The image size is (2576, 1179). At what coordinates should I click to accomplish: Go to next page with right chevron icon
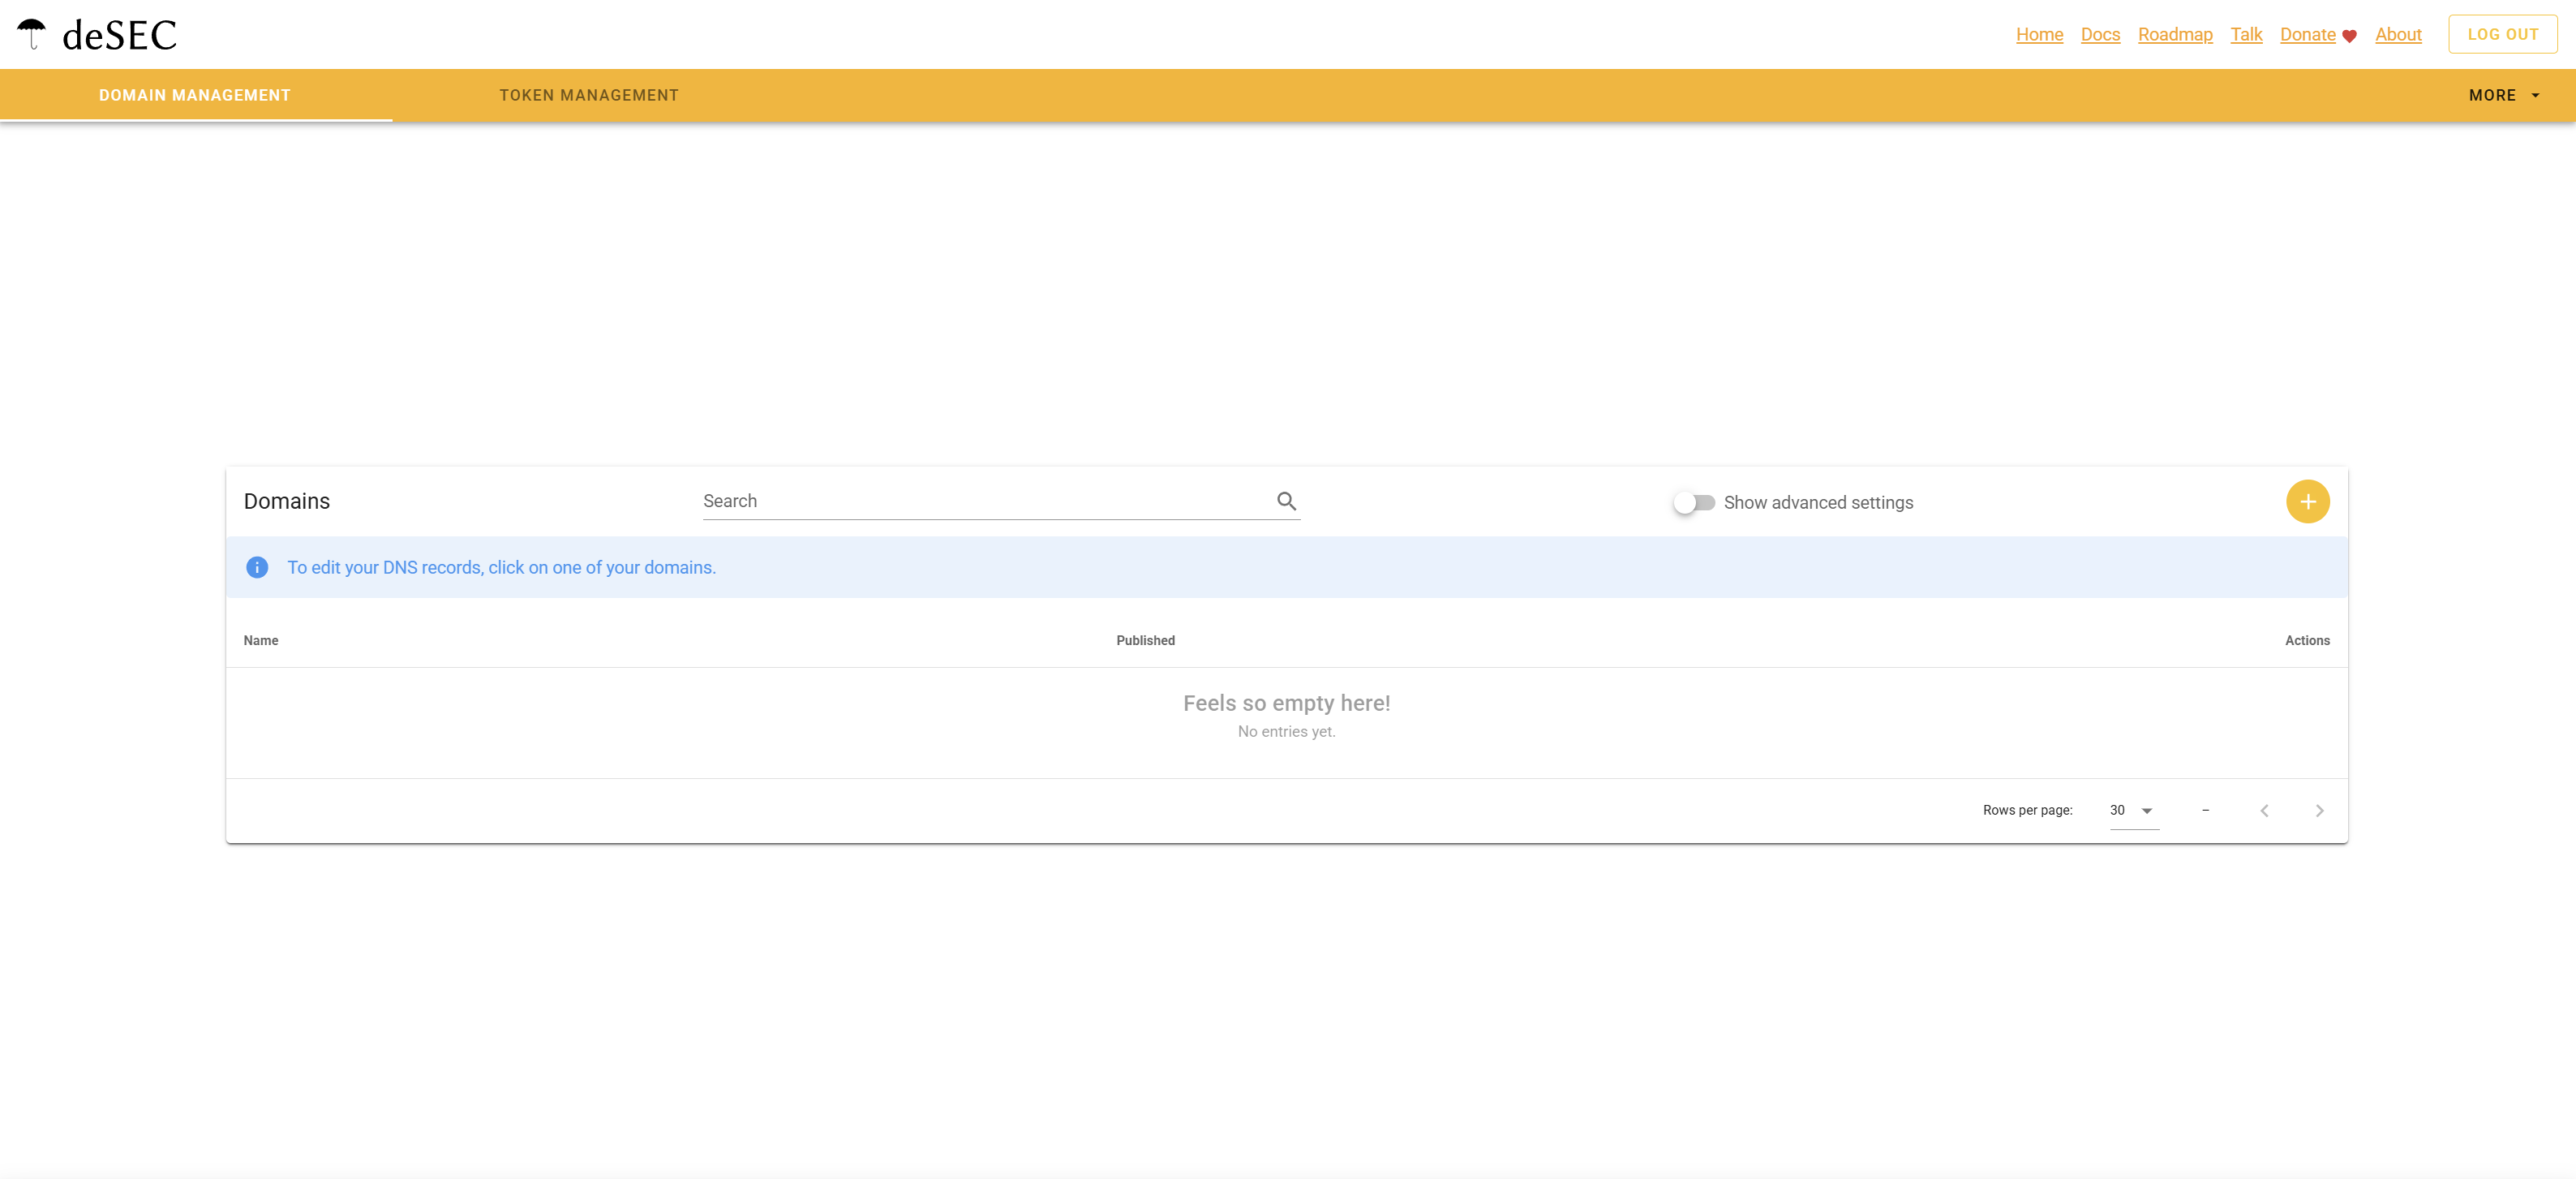[2320, 810]
